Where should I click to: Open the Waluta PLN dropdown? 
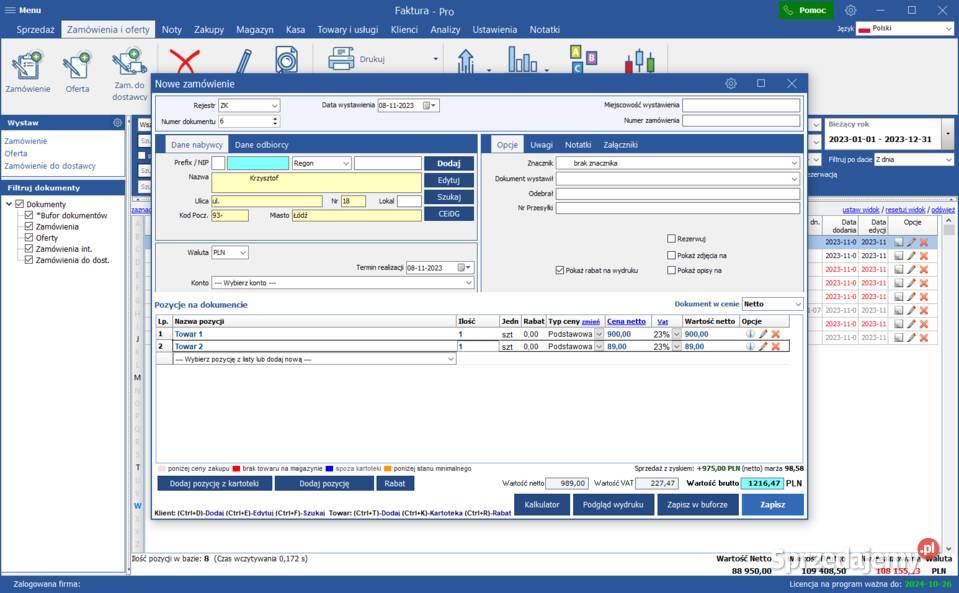[x=243, y=253]
